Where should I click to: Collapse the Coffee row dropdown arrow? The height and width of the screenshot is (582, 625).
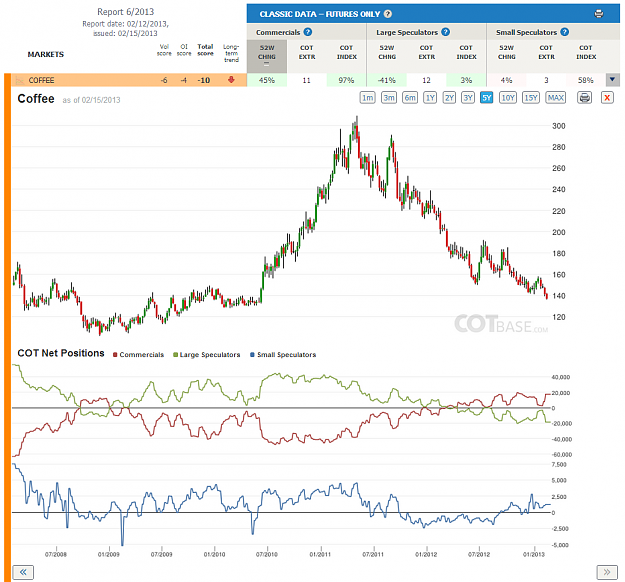click(x=613, y=80)
